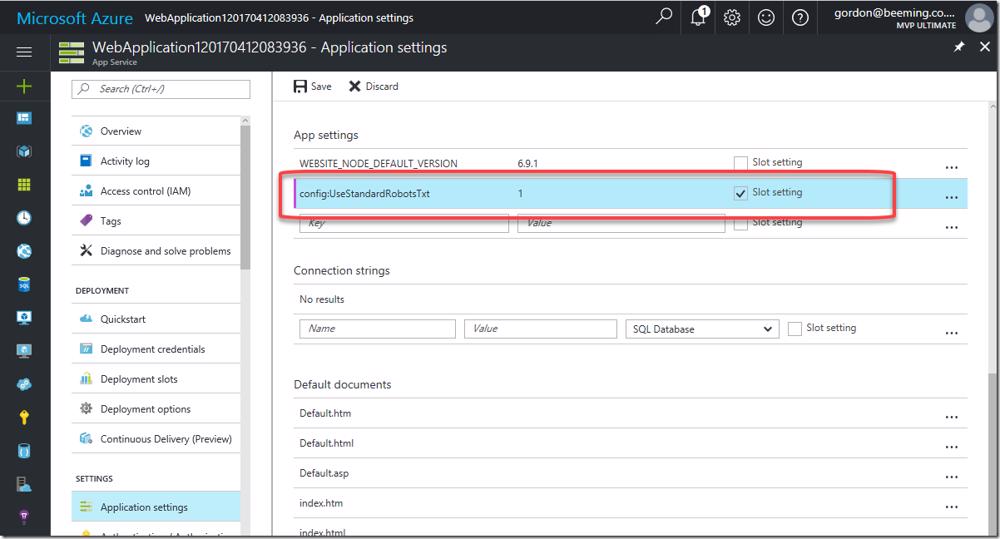Image resolution: width=1000 pixels, height=539 pixels.
Task: Click the index.htm document row
Action: pos(630,503)
